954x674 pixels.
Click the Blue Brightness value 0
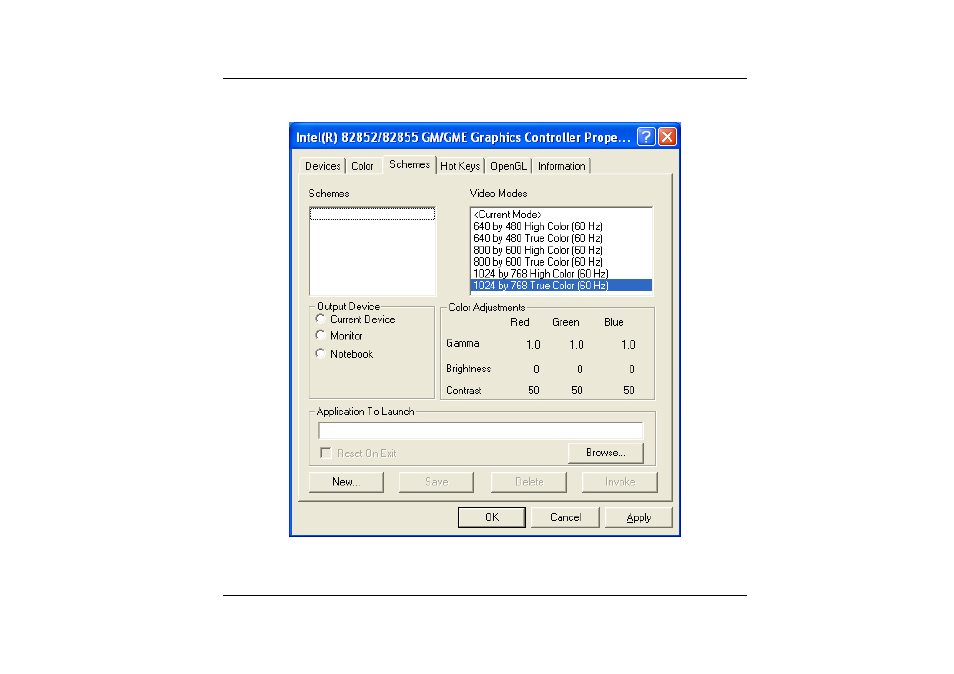(632, 369)
